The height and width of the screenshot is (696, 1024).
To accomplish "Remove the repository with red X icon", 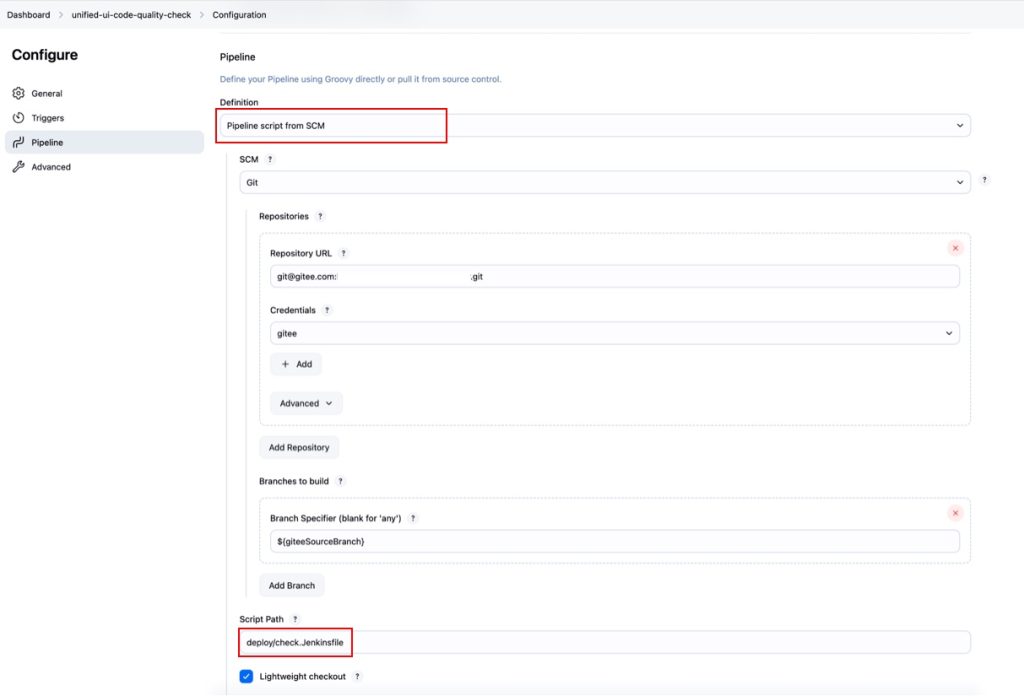I will point(955,248).
